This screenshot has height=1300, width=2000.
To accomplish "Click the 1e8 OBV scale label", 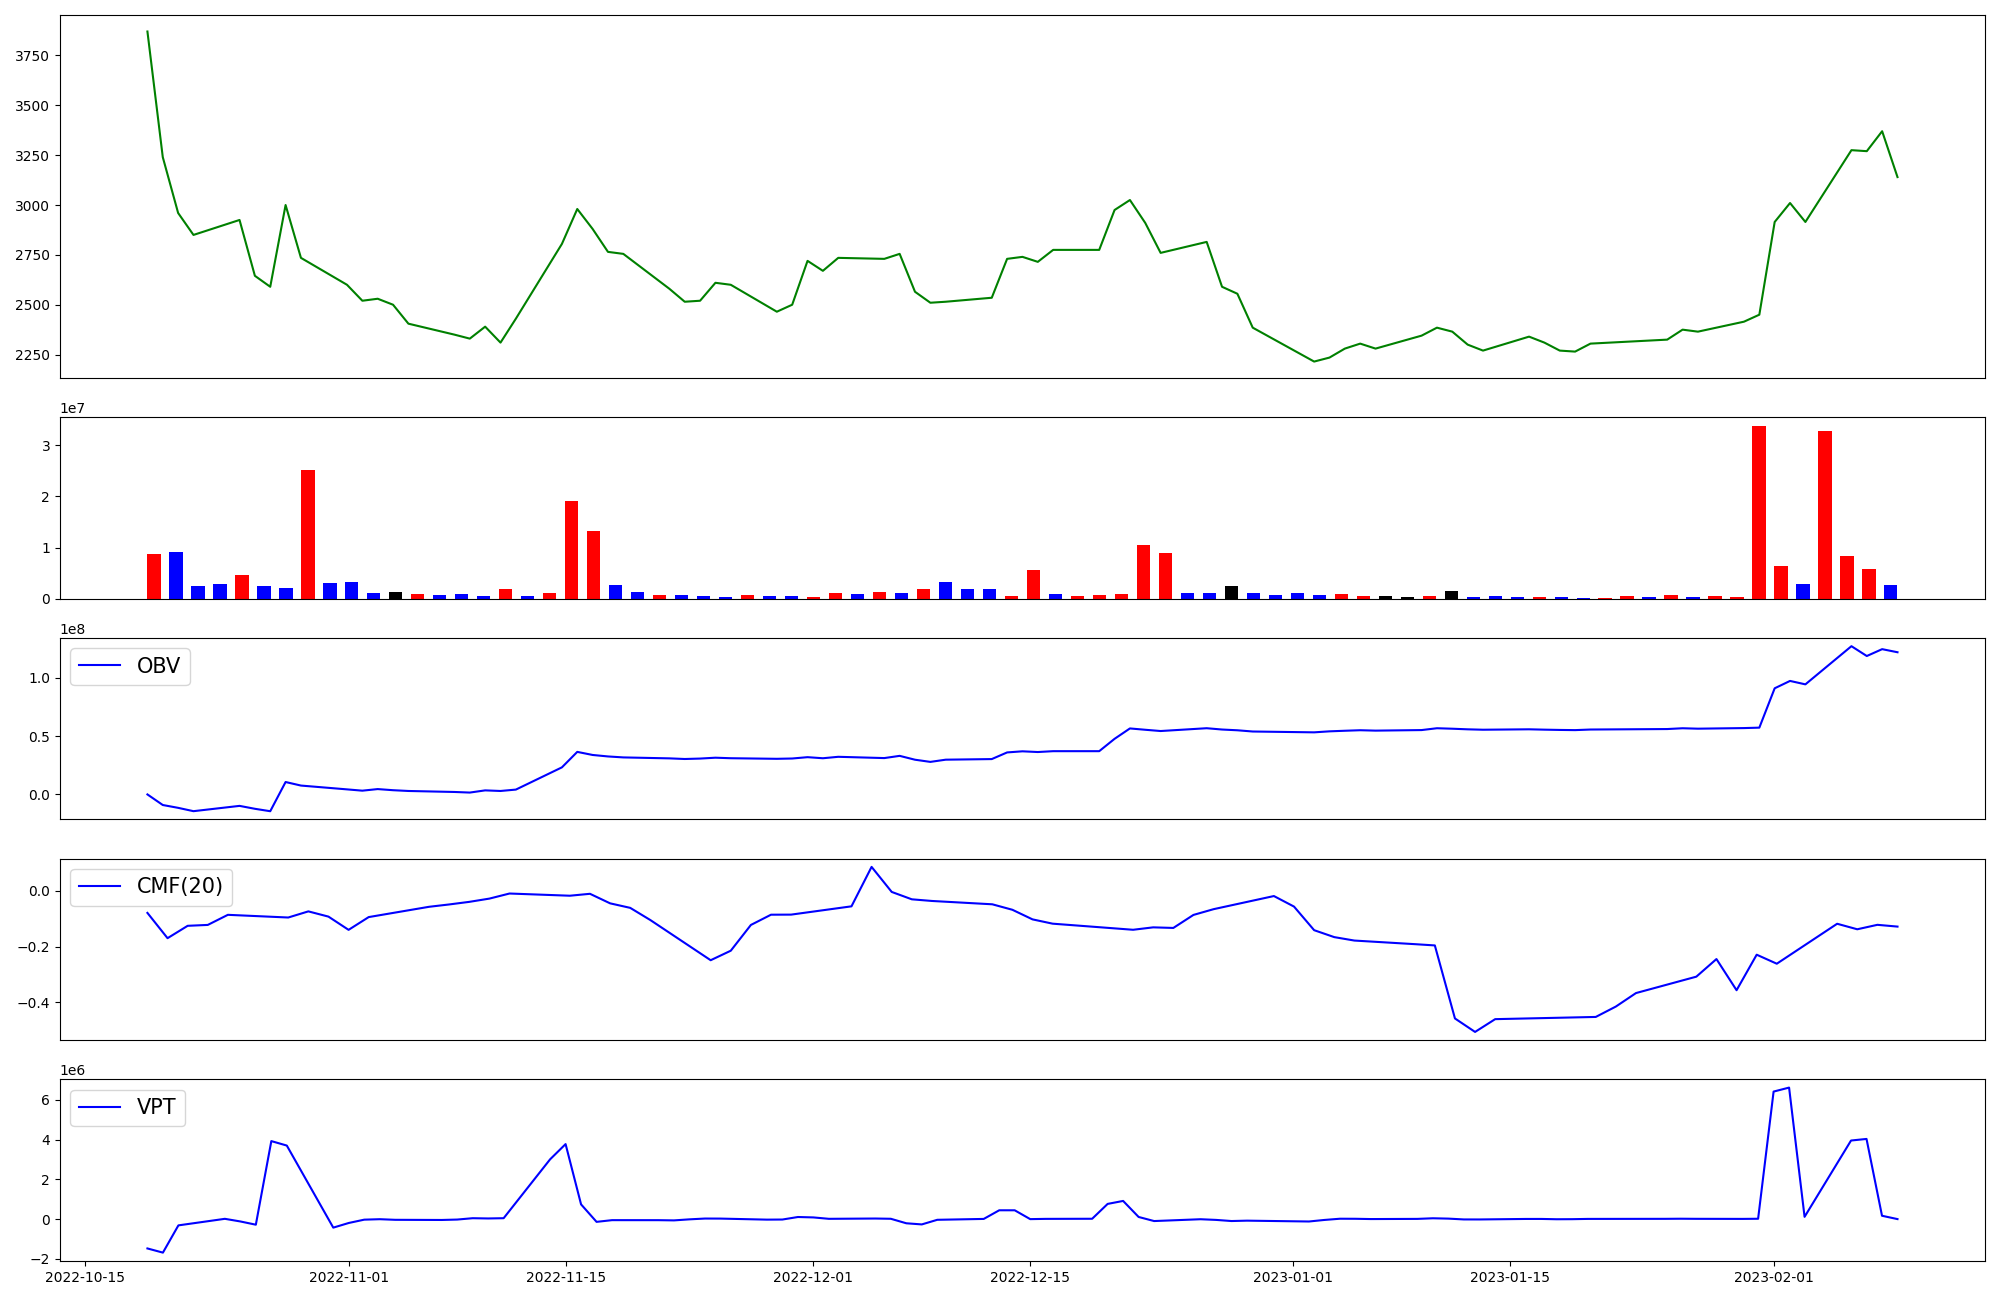I will [x=72, y=629].
